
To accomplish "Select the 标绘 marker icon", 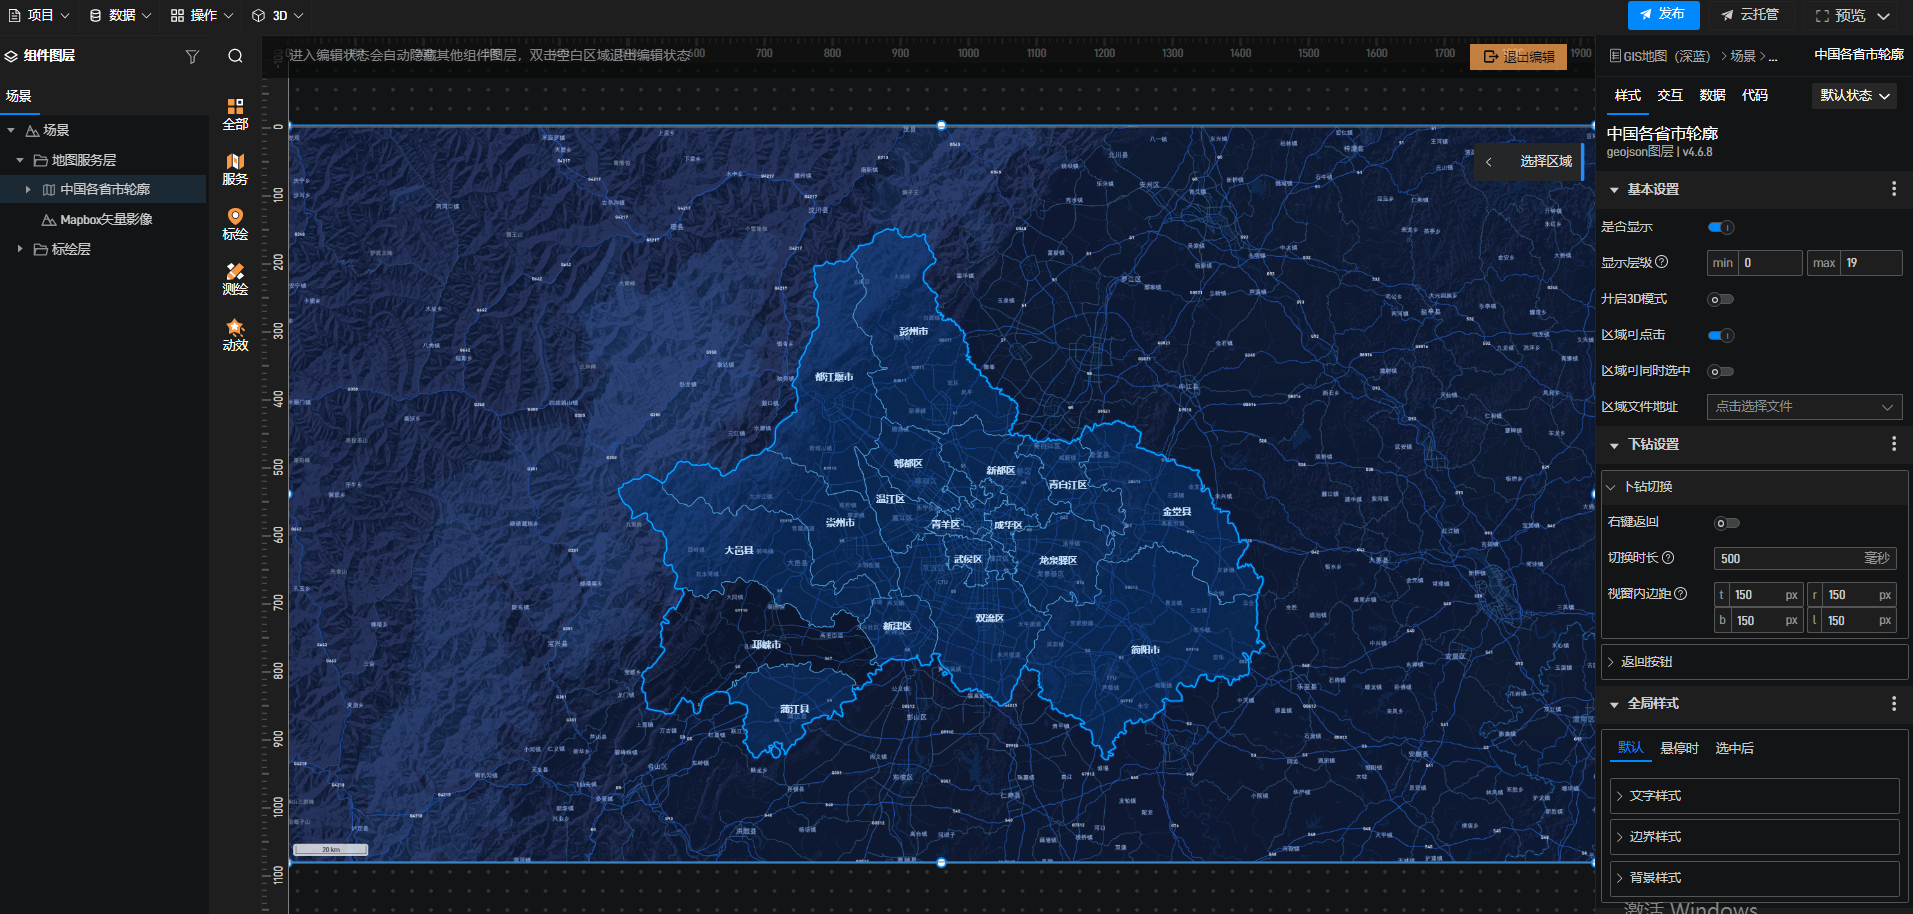I will click(x=235, y=224).
